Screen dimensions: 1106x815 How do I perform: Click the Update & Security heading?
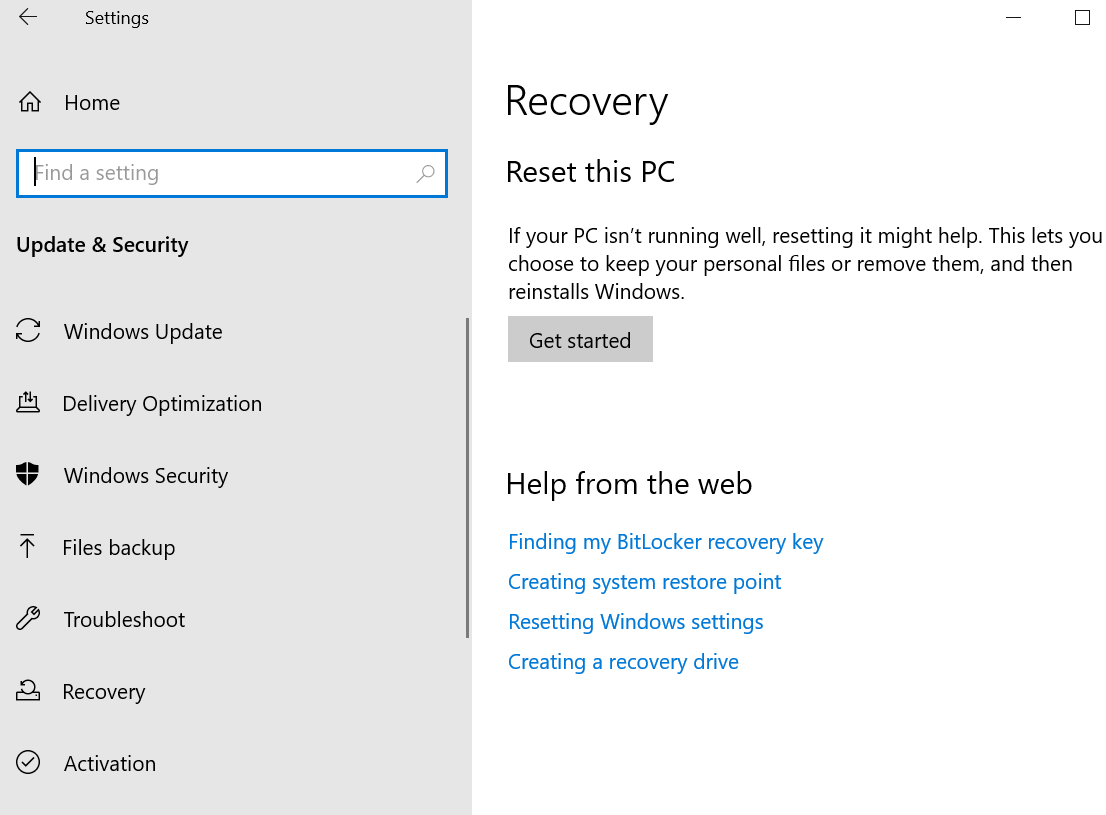point(102,245)
